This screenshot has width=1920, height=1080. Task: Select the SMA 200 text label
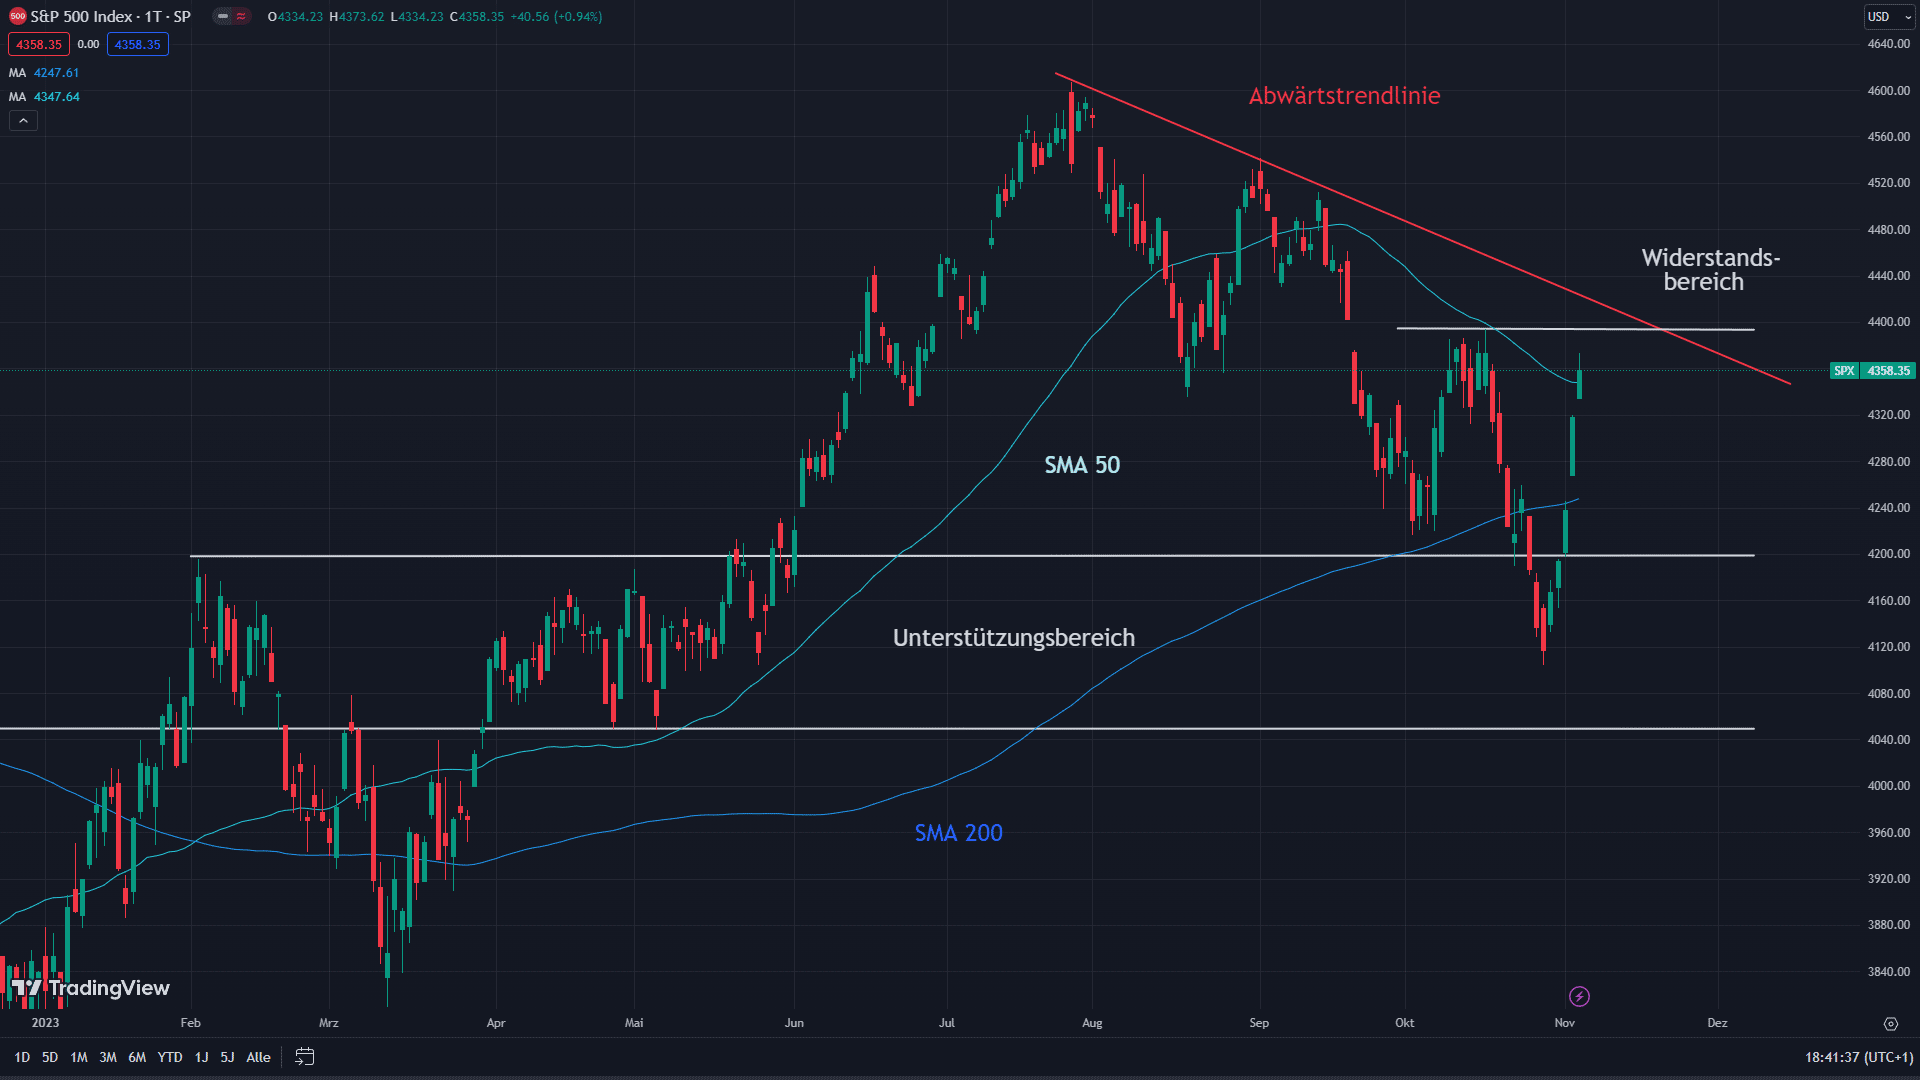[958, 833]
